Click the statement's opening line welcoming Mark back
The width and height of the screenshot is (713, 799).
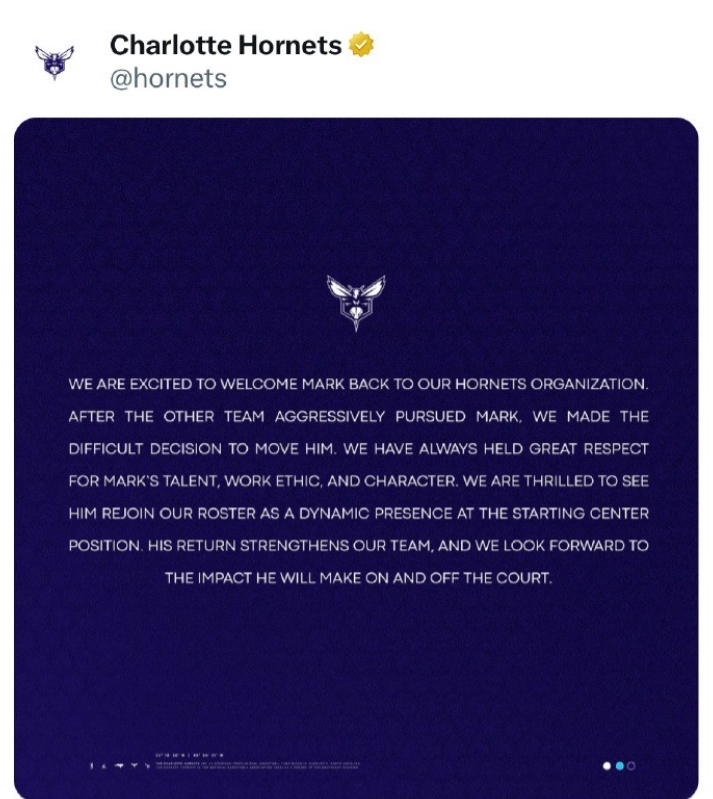point(358,384)
